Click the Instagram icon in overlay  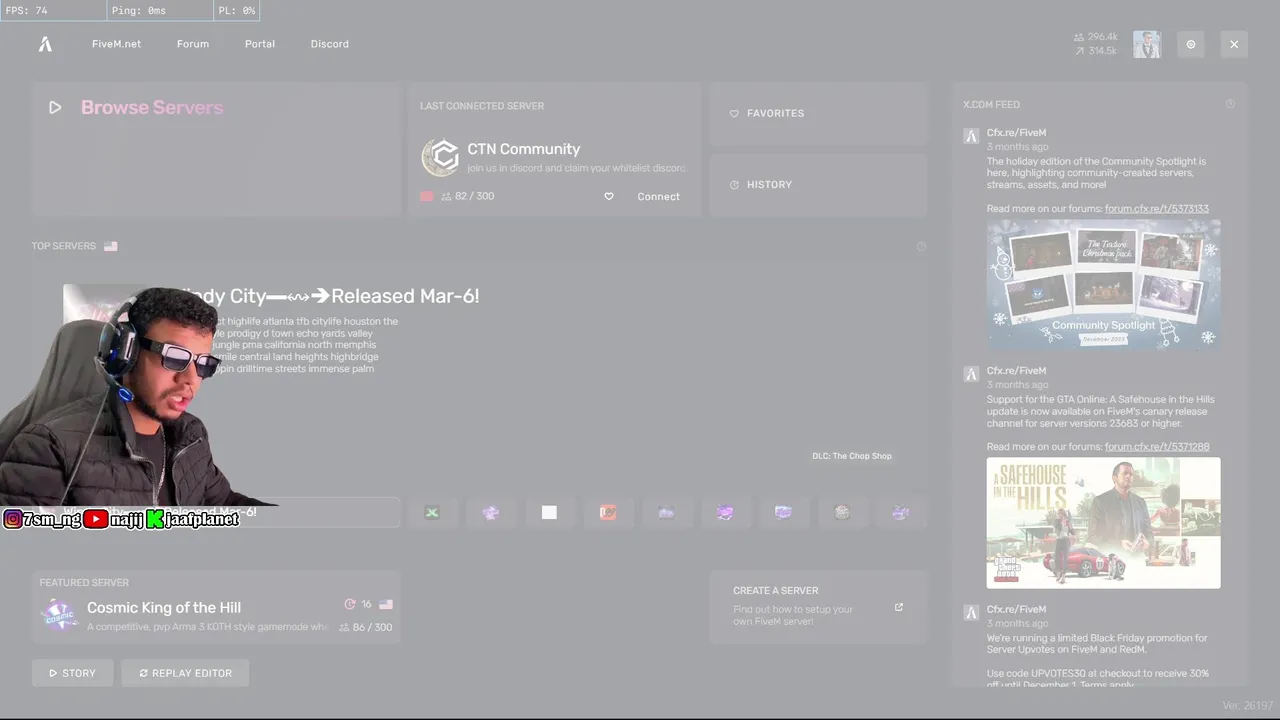pyautogui.click(x=12, y=519)
